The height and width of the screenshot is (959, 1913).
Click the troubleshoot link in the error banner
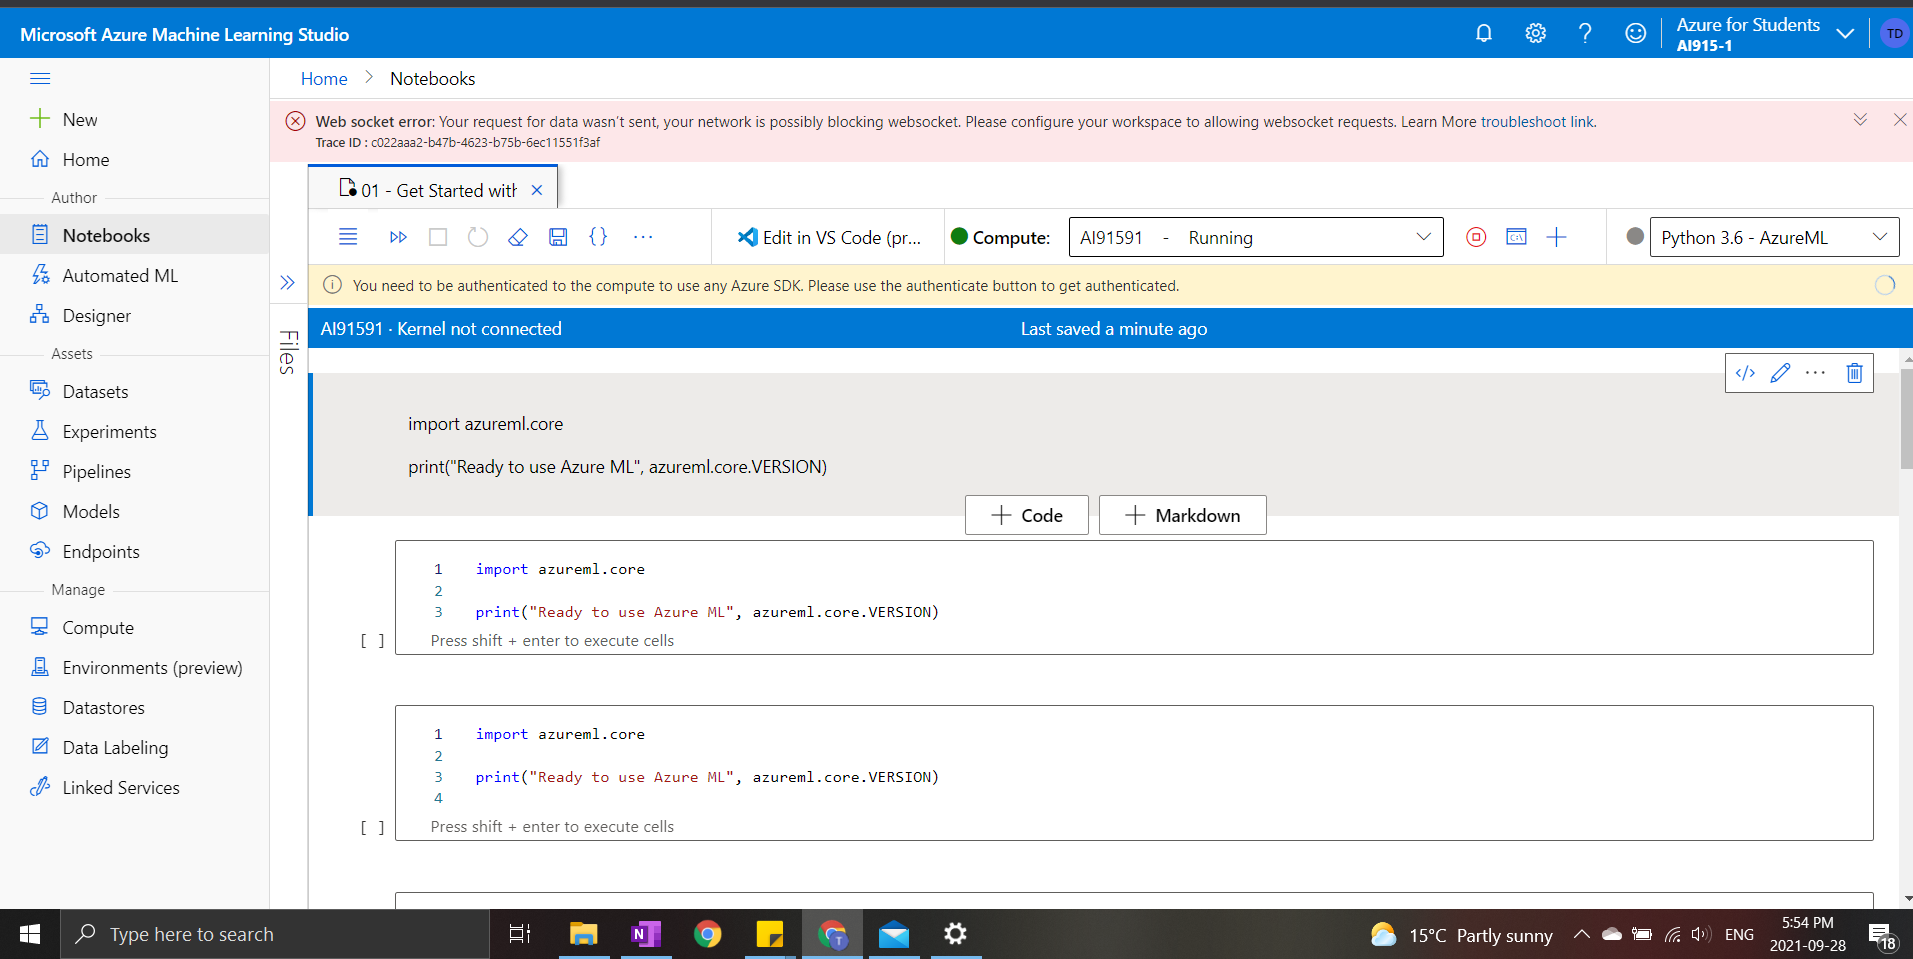[1536, 121]
